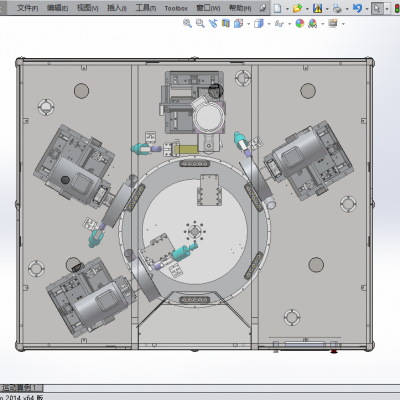Click the Hide/Show Items glasses icon
Screen dimensions: 400x400
pos(279,23)
